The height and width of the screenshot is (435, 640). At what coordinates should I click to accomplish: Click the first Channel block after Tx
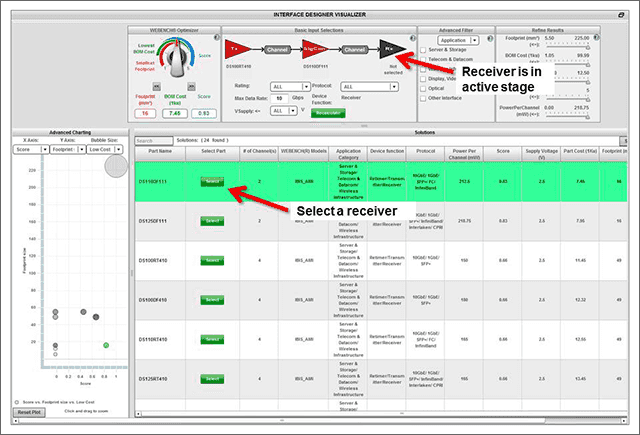click(274, 48)
